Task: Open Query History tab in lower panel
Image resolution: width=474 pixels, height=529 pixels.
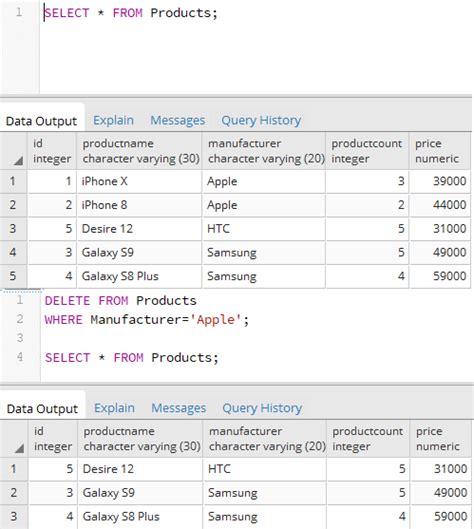Action: click(262, 408)
